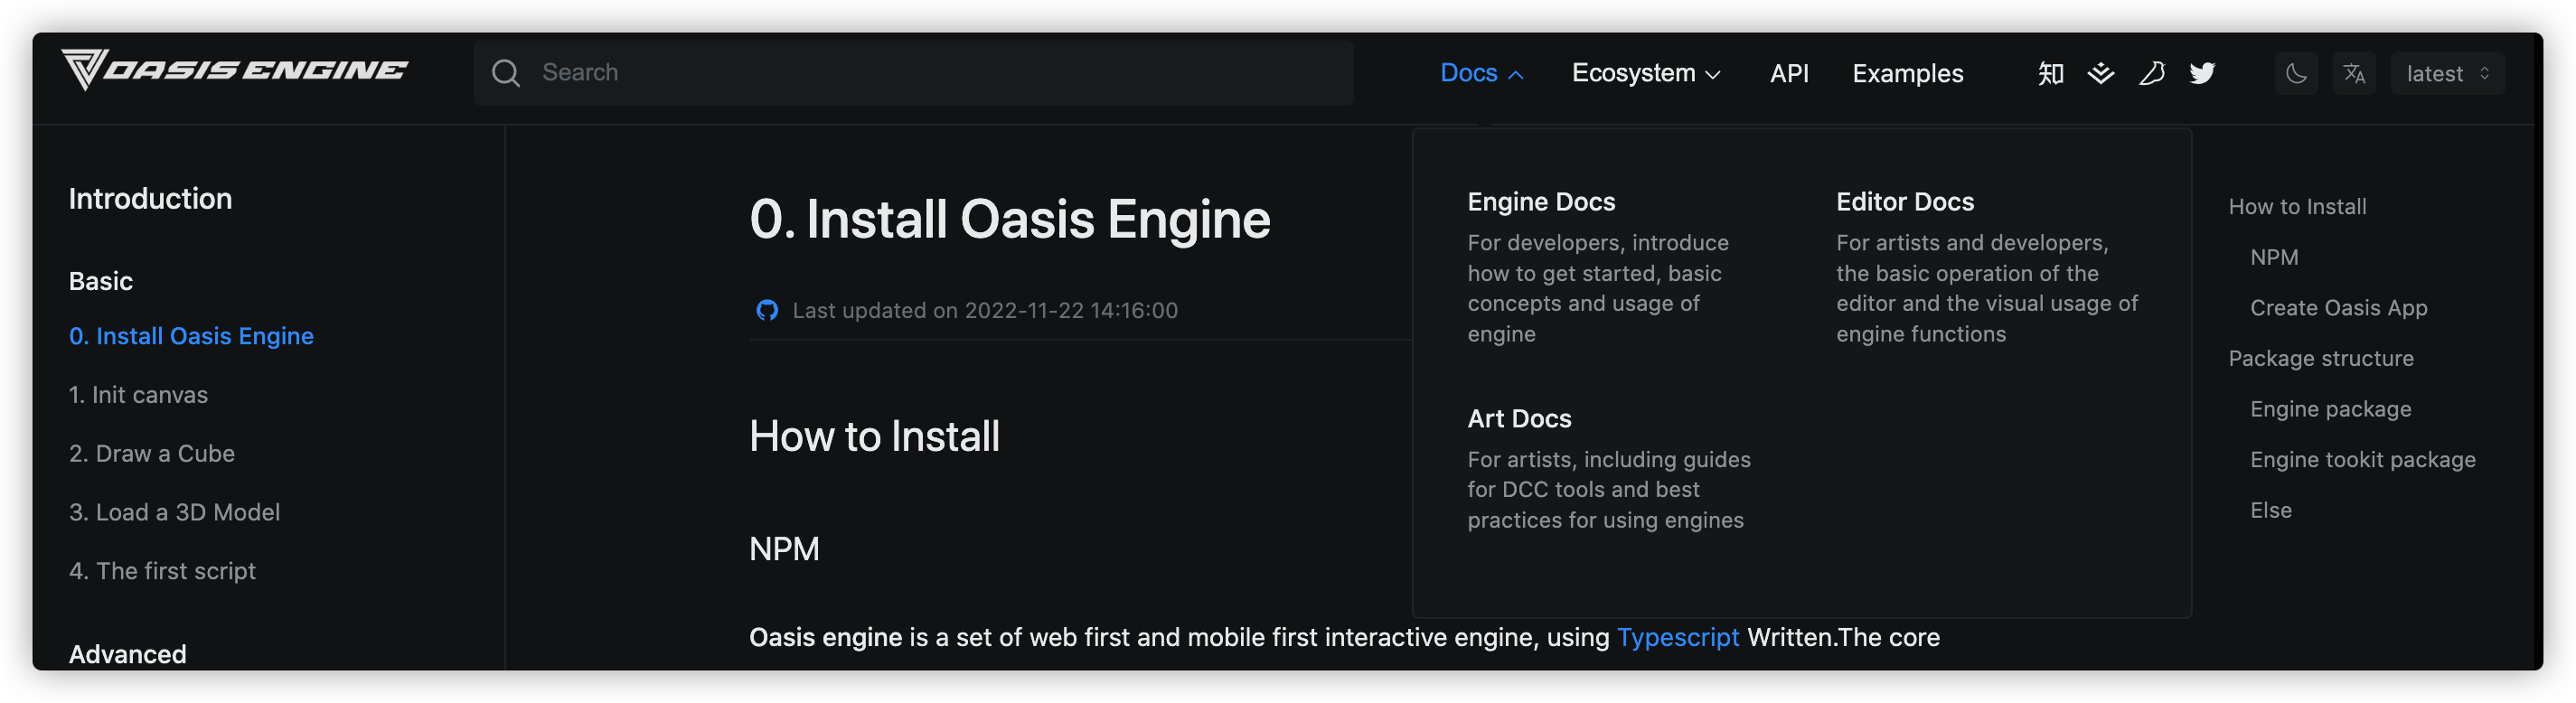Click the GitHub icon beside last updated
The height and width of the screenshot is (703, 2576).
(x=767, y=310)
